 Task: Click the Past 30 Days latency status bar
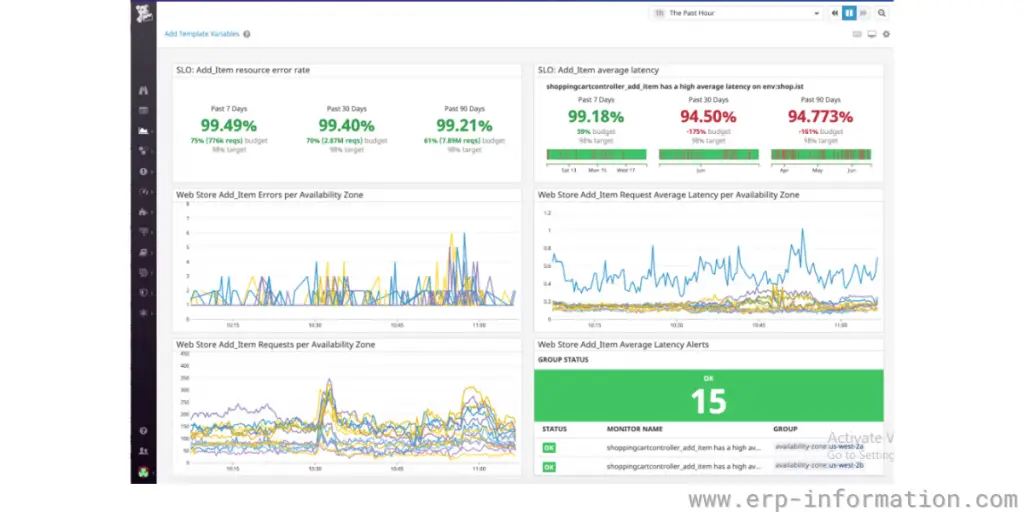709,155
